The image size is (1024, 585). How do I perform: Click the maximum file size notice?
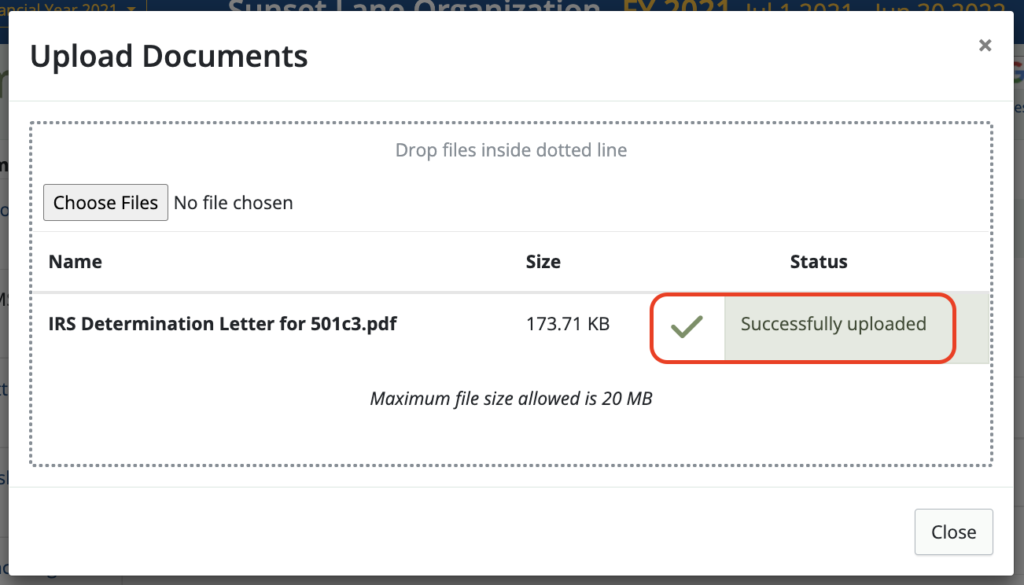pyautogui.click(x=511, y=398)
